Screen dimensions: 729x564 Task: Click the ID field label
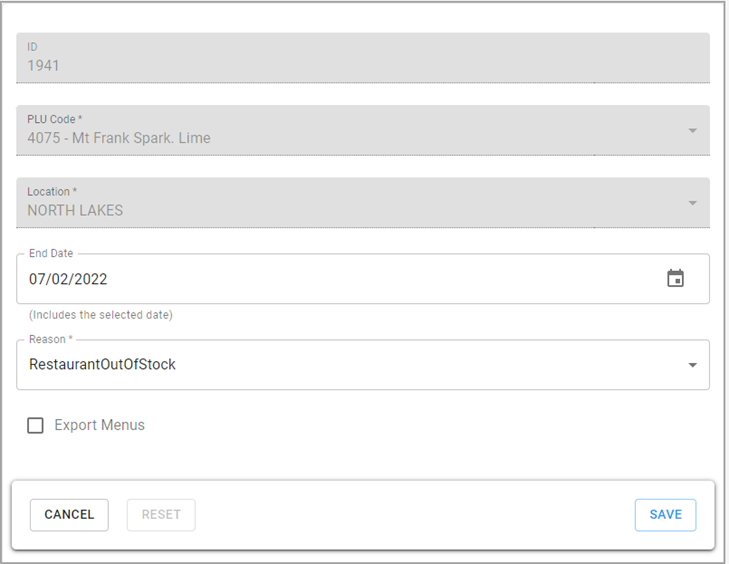[x=32, y=47]
